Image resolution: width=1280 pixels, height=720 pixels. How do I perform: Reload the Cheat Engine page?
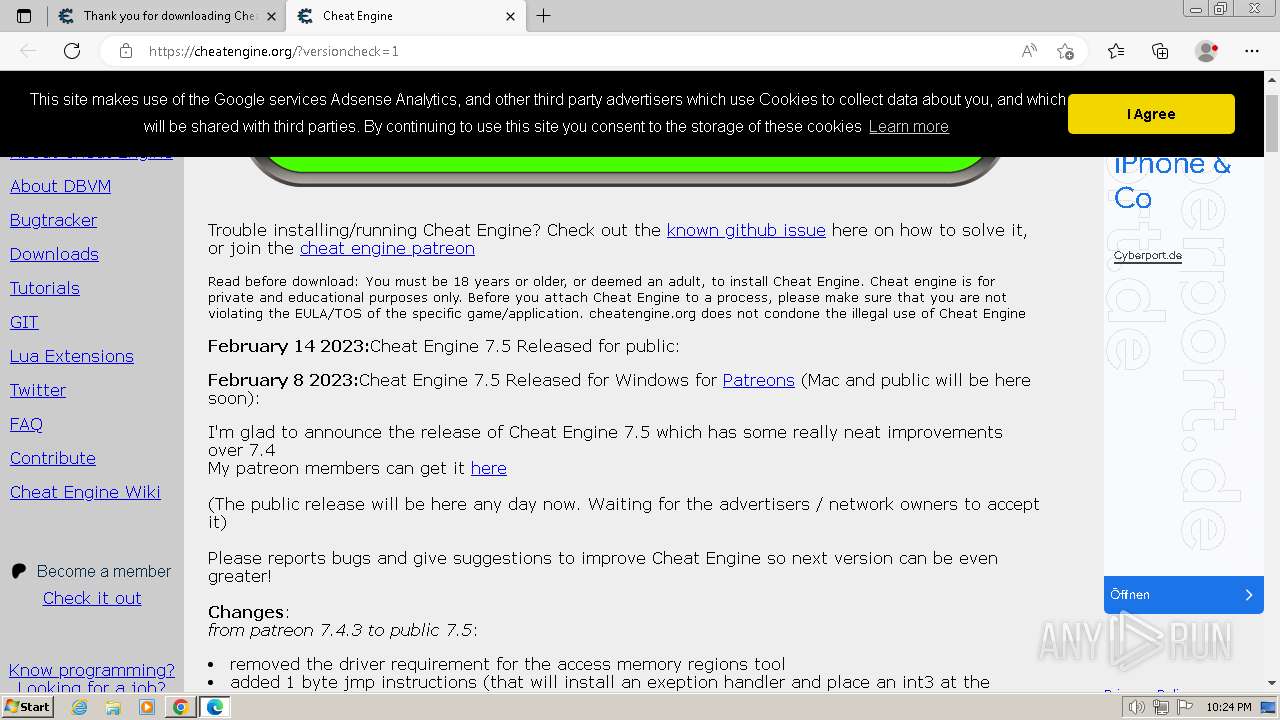tap(72, 51)
